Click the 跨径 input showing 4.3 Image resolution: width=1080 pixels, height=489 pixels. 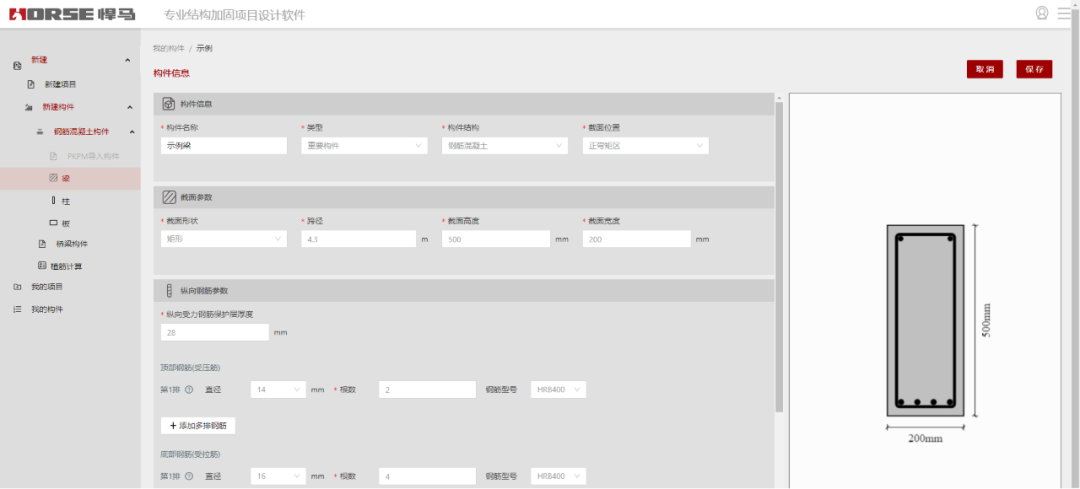tap(358, 239)
